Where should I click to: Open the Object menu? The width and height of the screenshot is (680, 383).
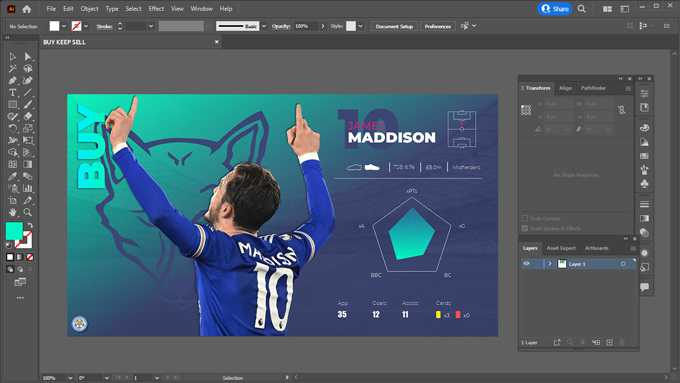(89, 9)
